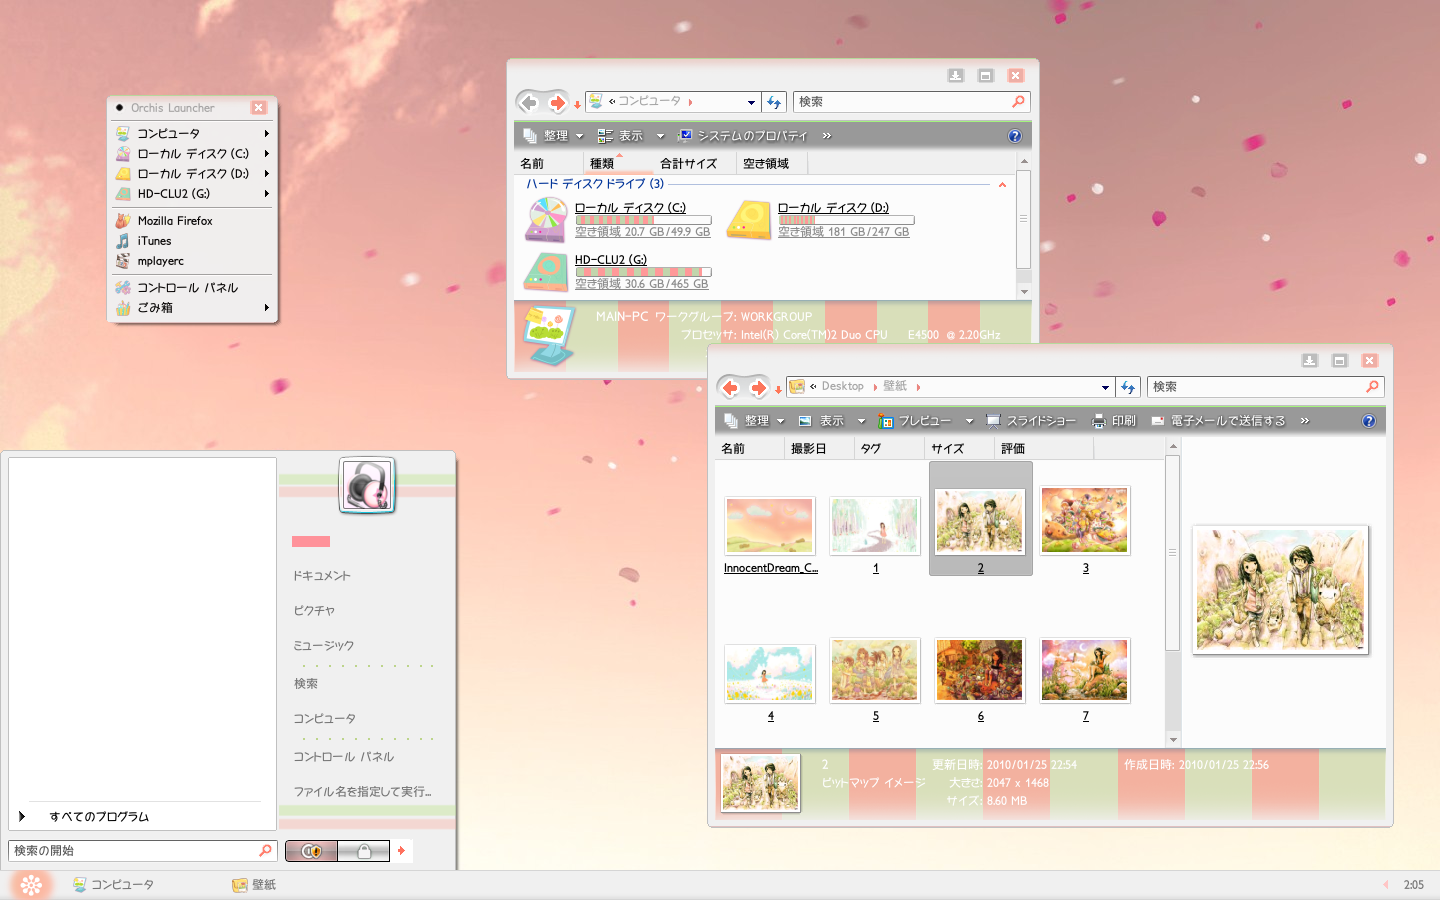Click システムのプロパティ in the コンピュータ toolbar
The width and height of the screenshot is (1440, 900).
742,136
